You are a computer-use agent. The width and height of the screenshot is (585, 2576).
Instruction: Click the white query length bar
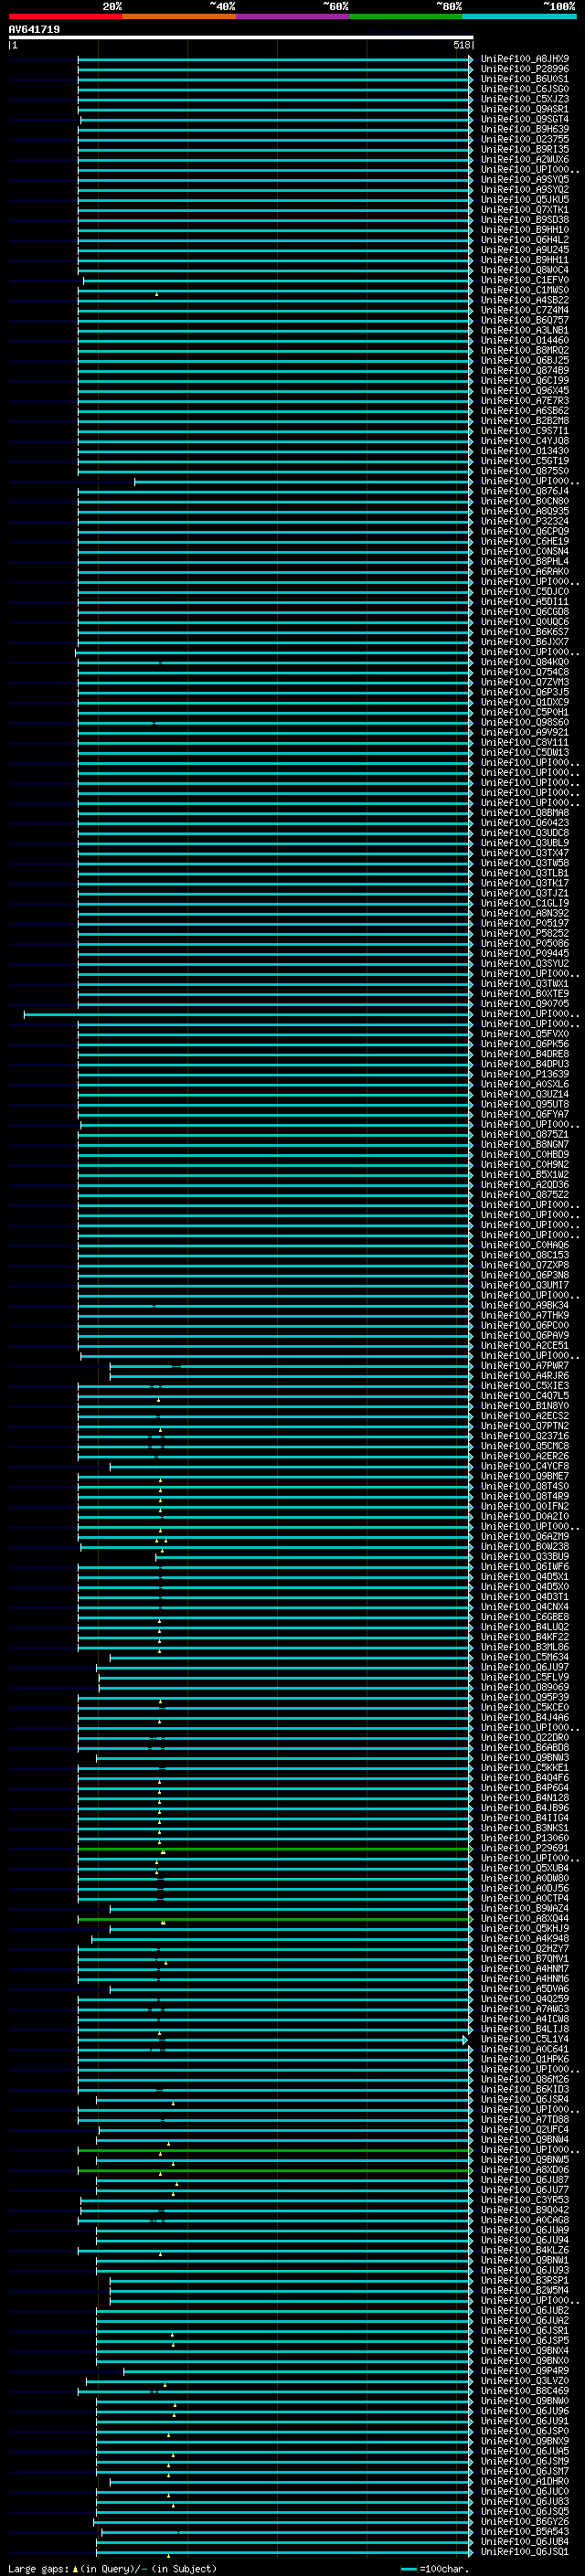coord(241,38)
